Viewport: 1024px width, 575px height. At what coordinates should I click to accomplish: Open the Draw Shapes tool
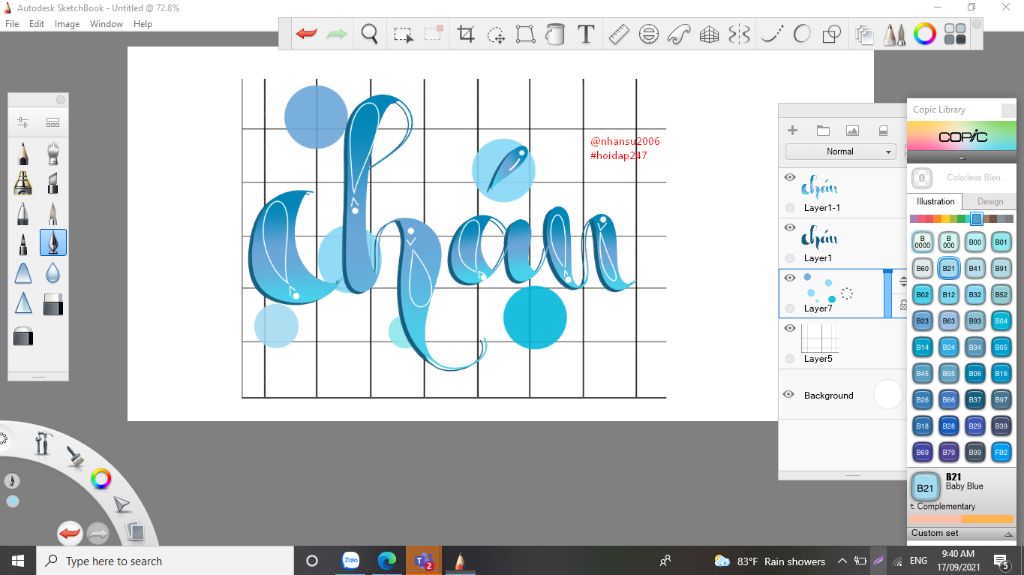click(831, 34)
